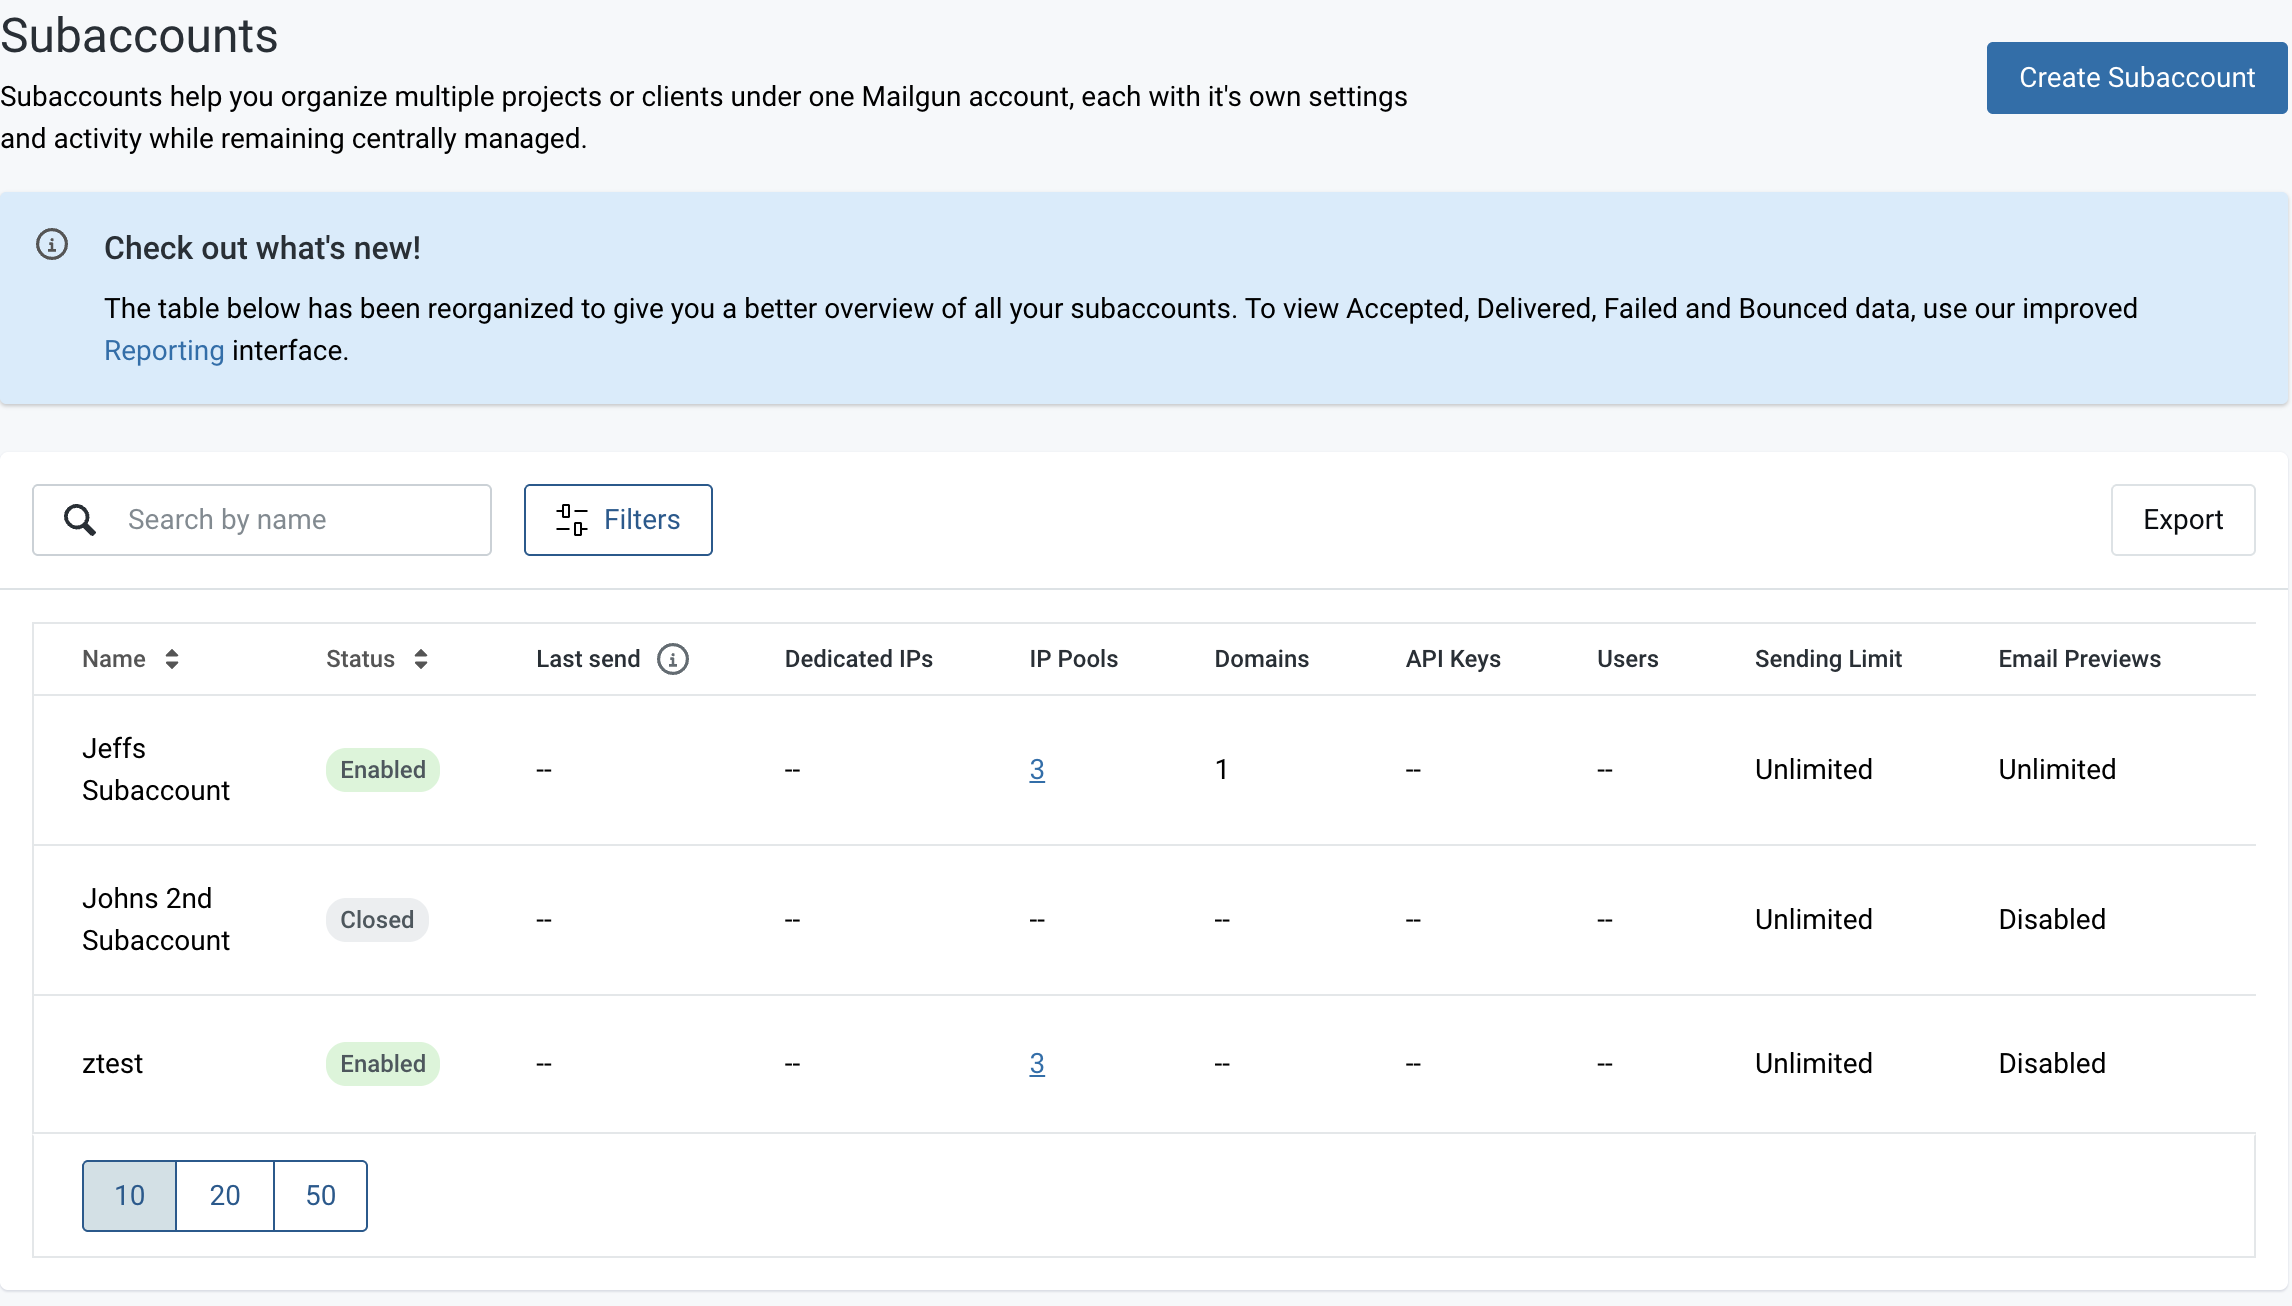The image size is (2292, 1306).
Task: Click the search magnifier icon
Action: coord(80,520)
